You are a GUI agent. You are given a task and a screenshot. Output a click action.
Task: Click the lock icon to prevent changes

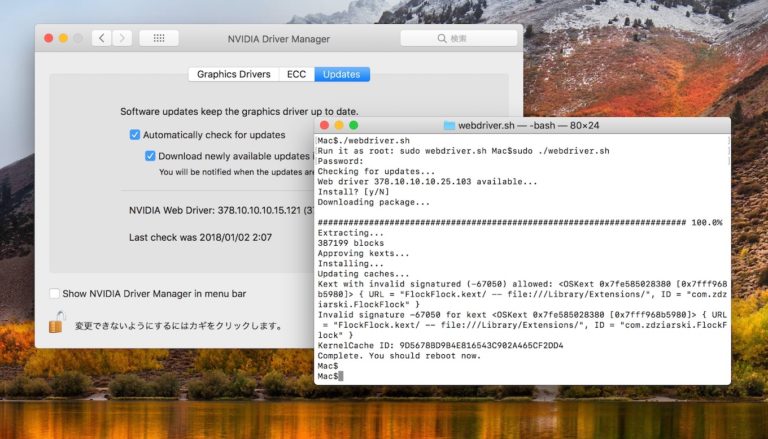[x=57, y=322]
